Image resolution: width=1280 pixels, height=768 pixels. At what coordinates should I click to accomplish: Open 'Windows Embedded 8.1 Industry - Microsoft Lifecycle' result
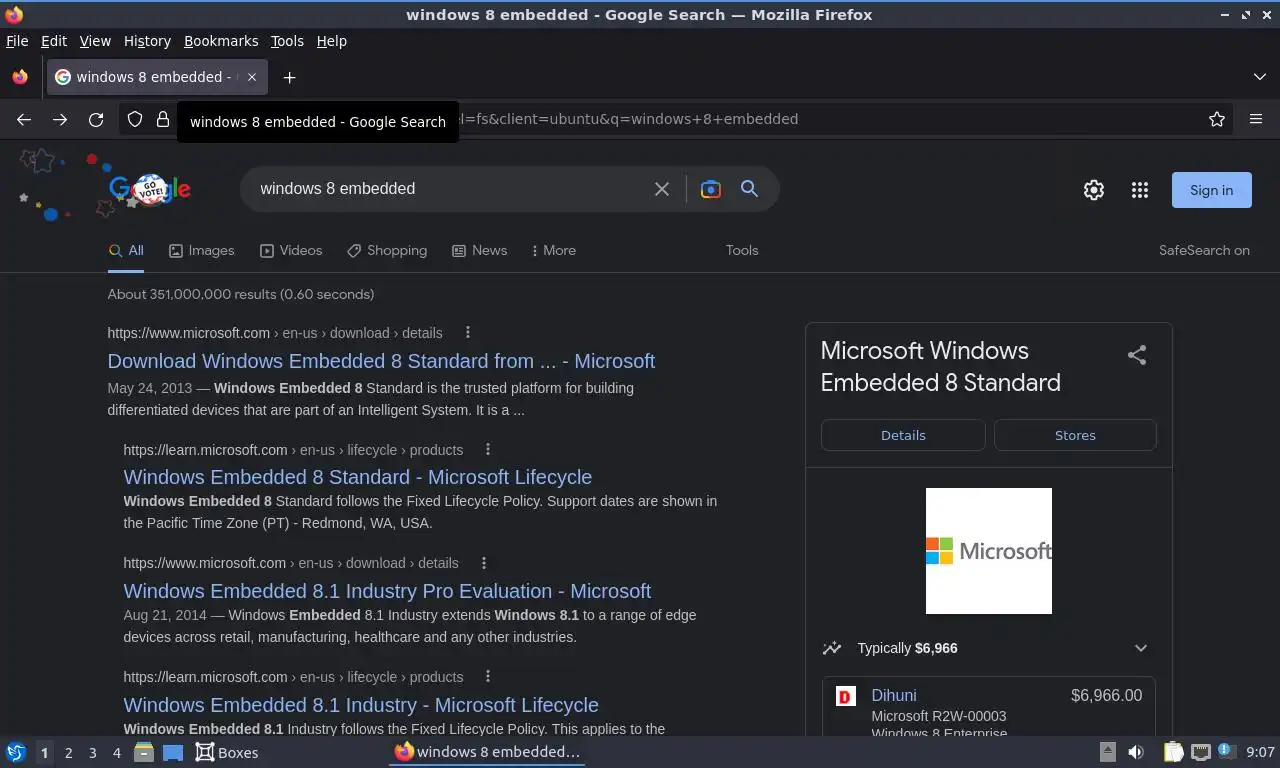coord(361,705)
